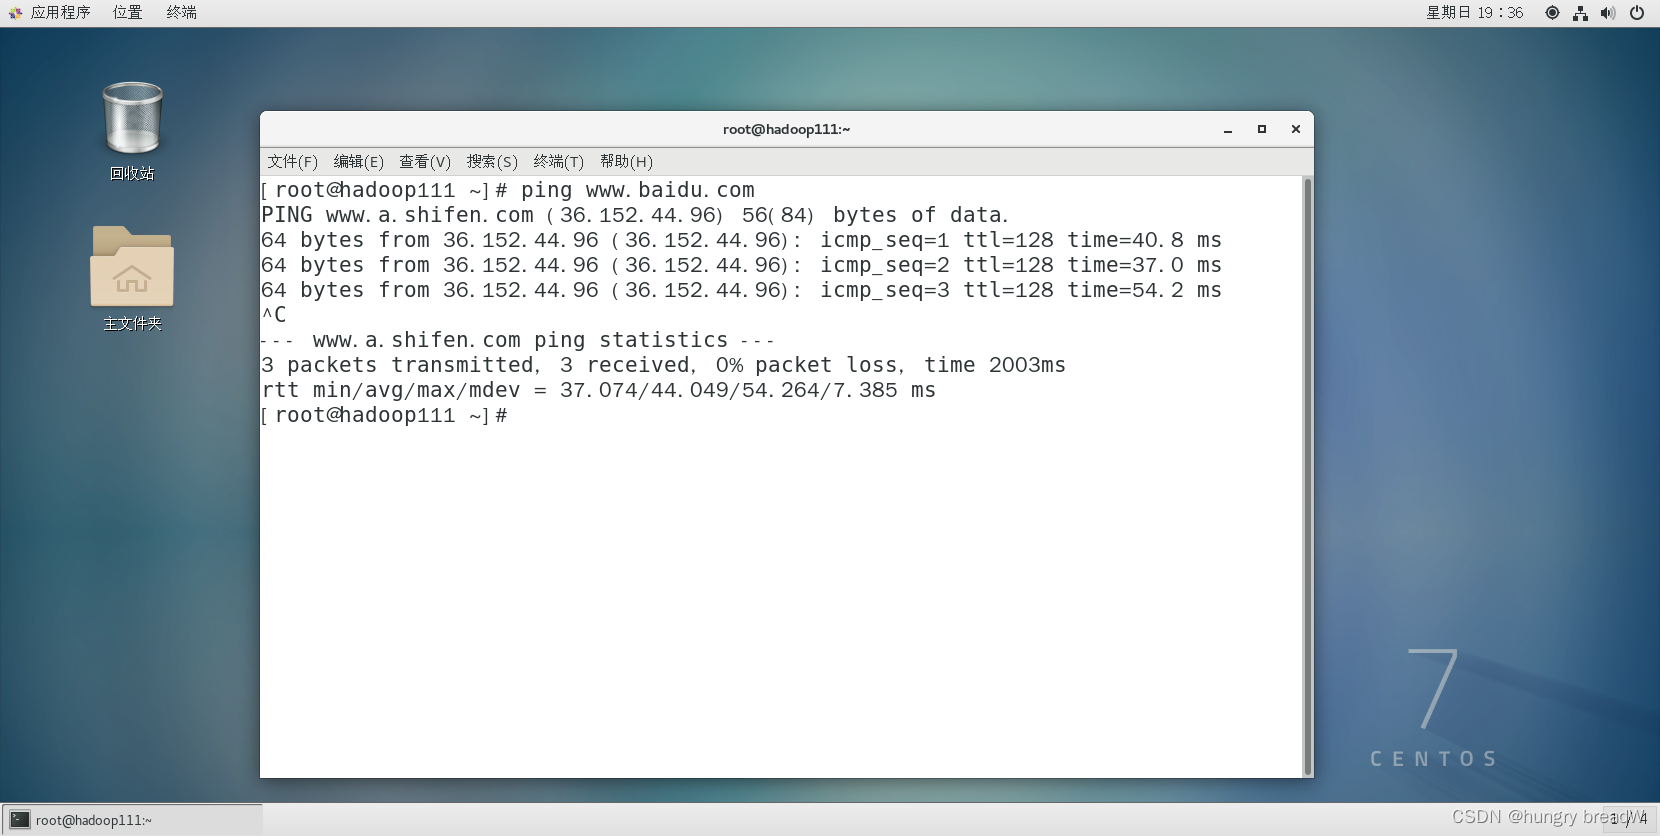The image size is (1660, 836).
Task: Click the 'rtt min/avg/max/mdev' line
Action: 598,390
